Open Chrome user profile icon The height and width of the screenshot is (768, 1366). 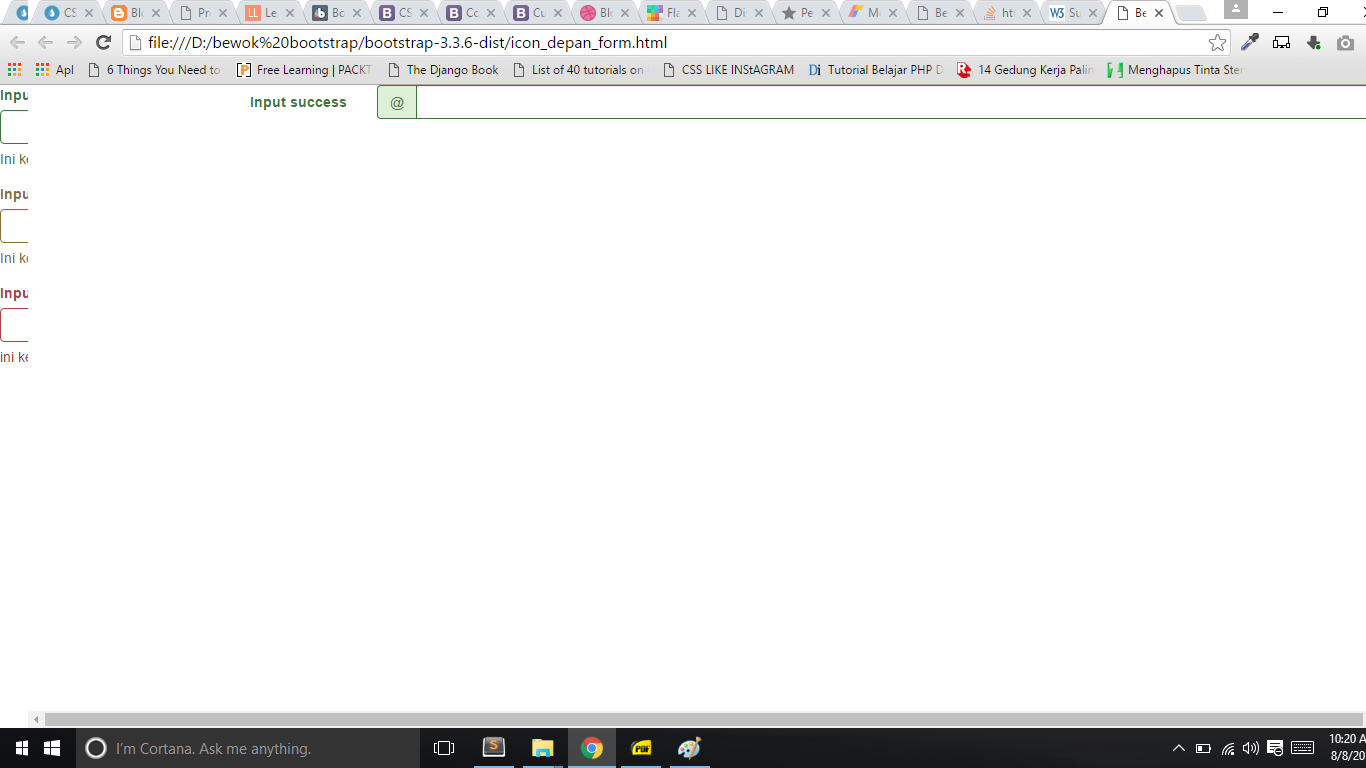[1236, 9]
